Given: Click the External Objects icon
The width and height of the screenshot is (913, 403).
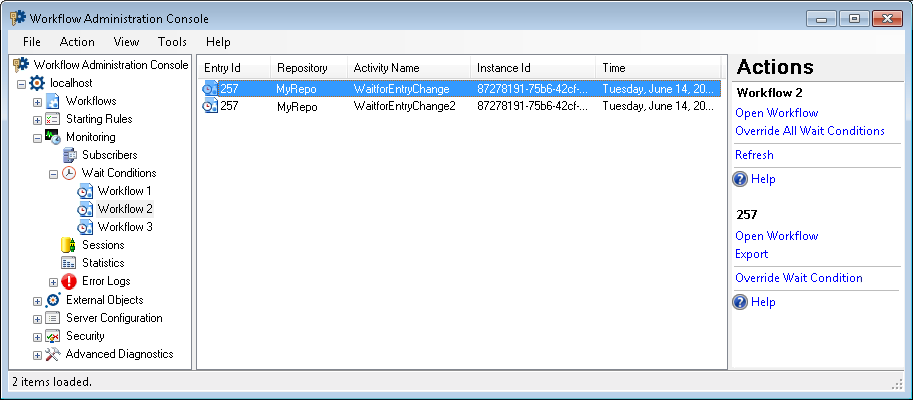Looking at the screenshot, I should point(53,300).
